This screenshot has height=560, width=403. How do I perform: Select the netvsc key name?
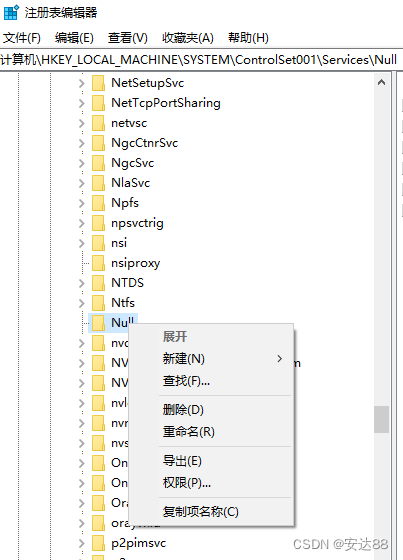[x=129, y=123]
